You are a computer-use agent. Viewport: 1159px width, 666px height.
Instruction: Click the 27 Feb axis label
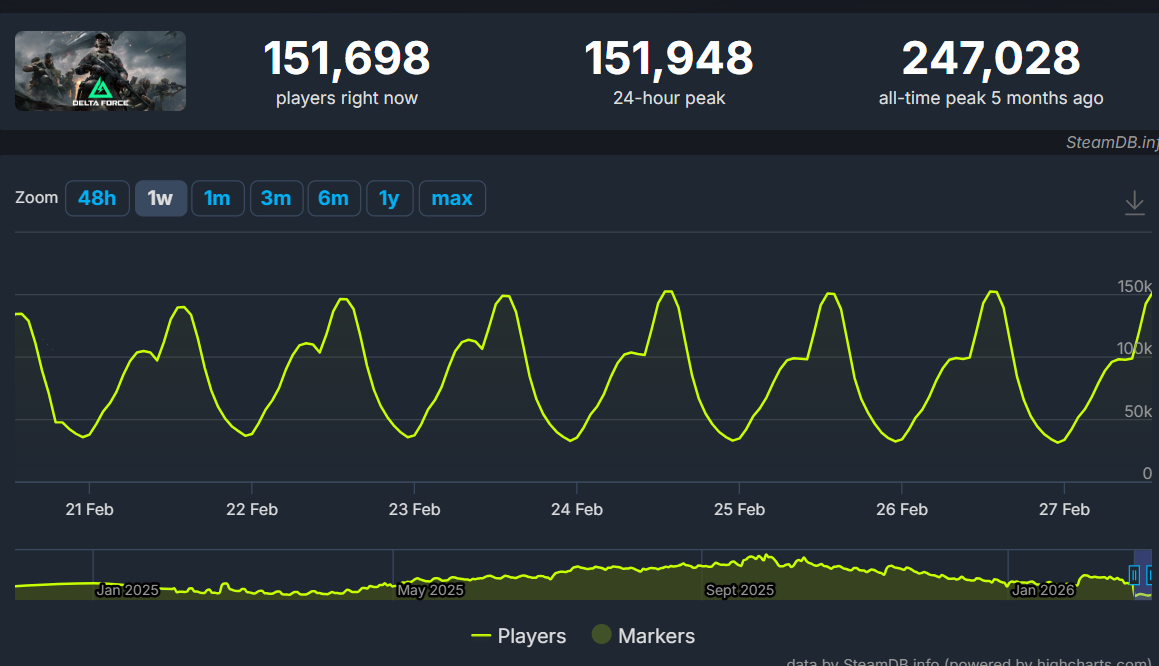(1064, 509)
